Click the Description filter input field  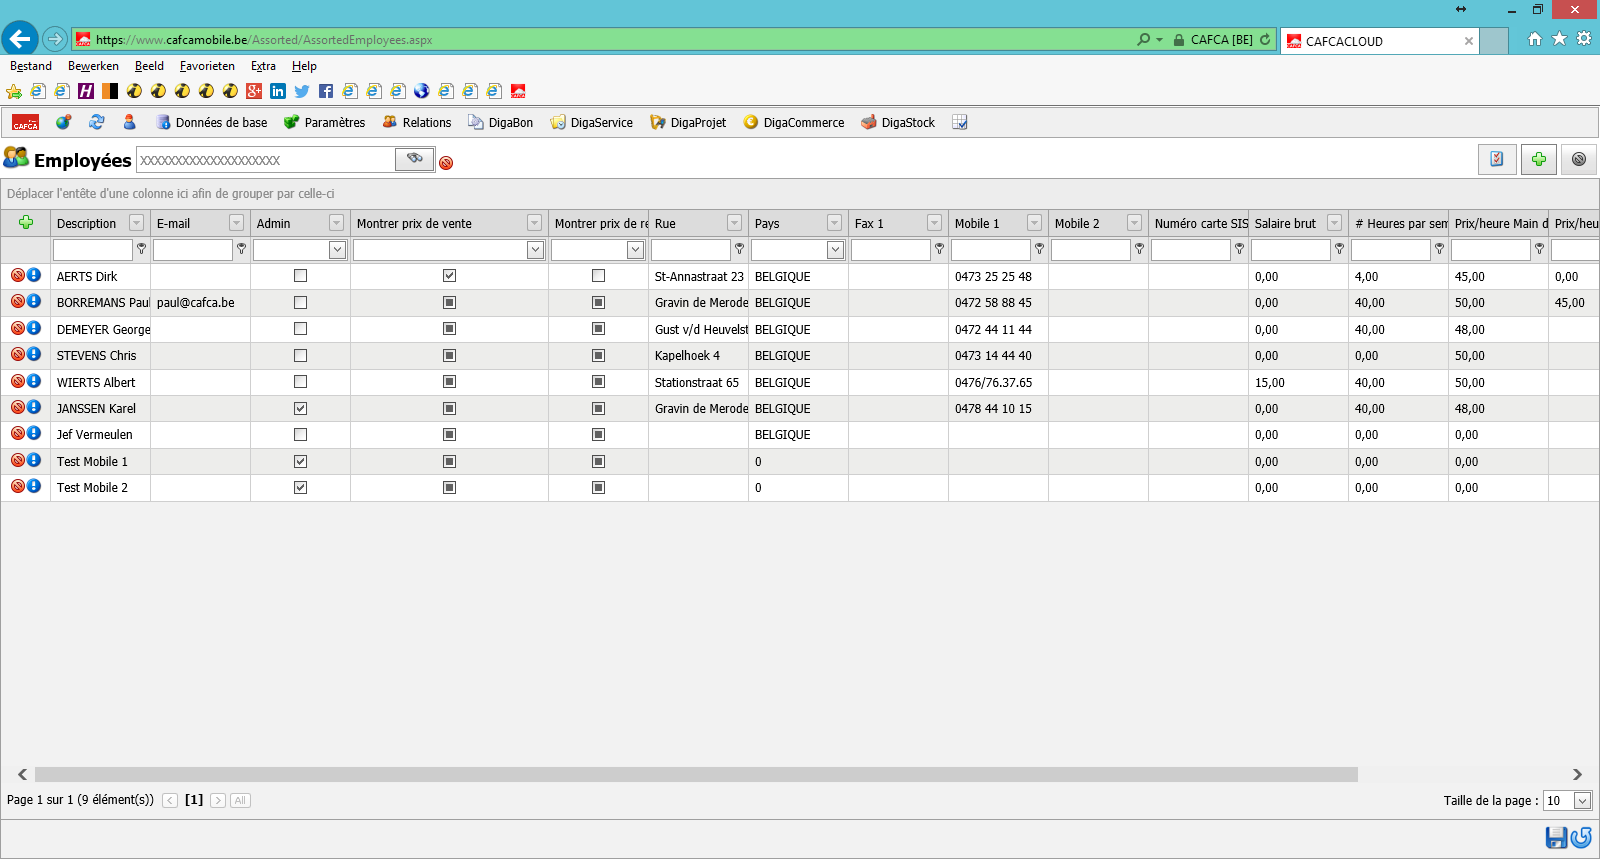pos(92,249)
